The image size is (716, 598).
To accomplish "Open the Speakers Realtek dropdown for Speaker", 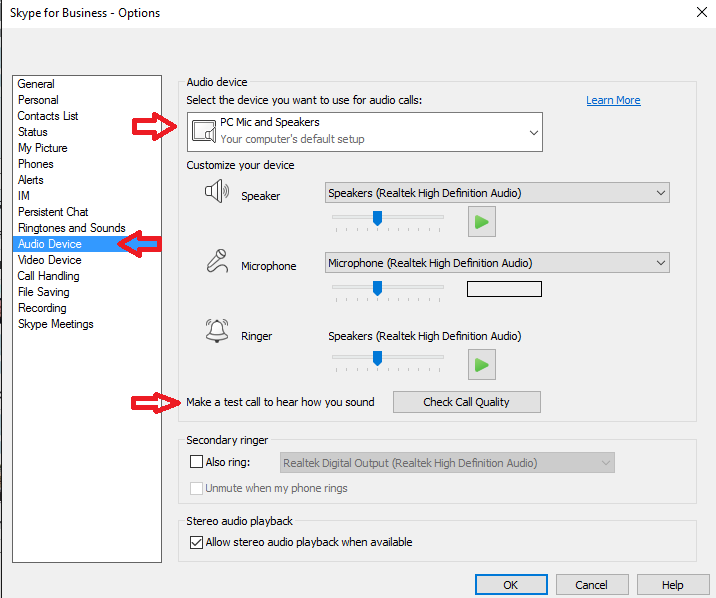I will tap(497, 193).
